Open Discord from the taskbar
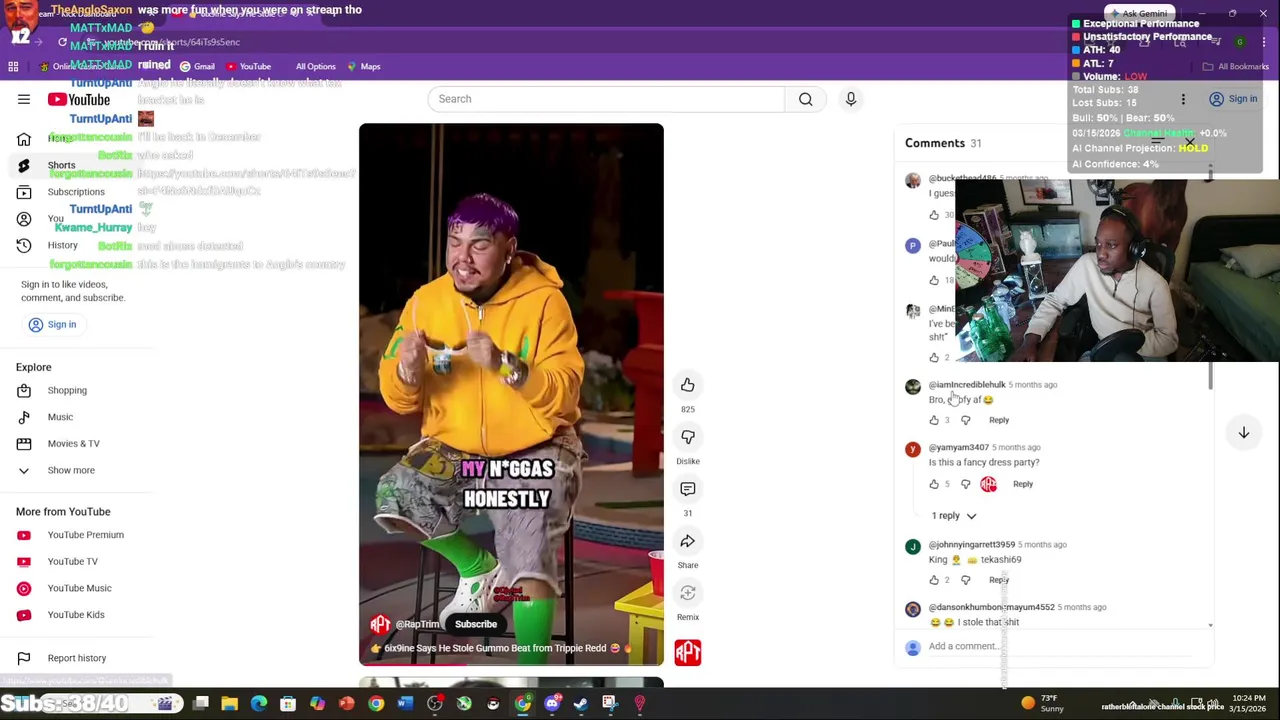The width and height of the screenshot is (1280, 720). point(552,704)
